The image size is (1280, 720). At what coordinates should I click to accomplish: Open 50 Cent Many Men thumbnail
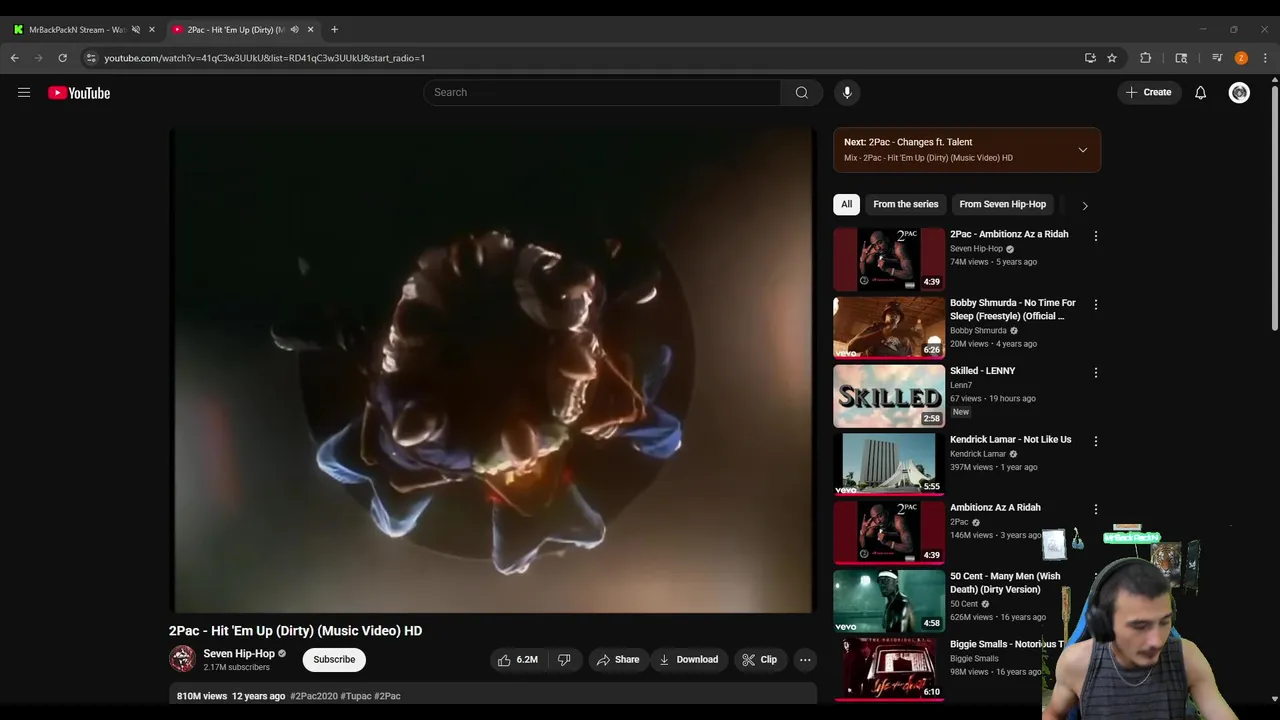pos(889,601)
